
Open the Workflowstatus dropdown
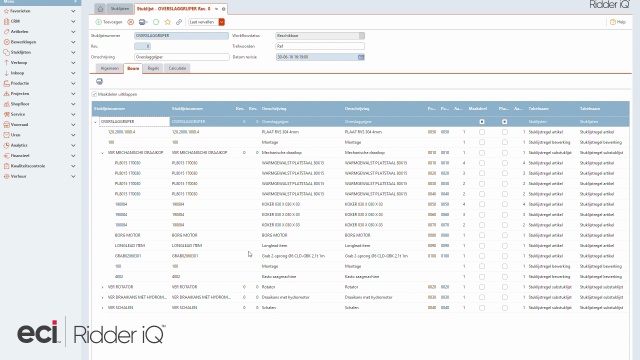pyautogui.click(x=362, y=36)
